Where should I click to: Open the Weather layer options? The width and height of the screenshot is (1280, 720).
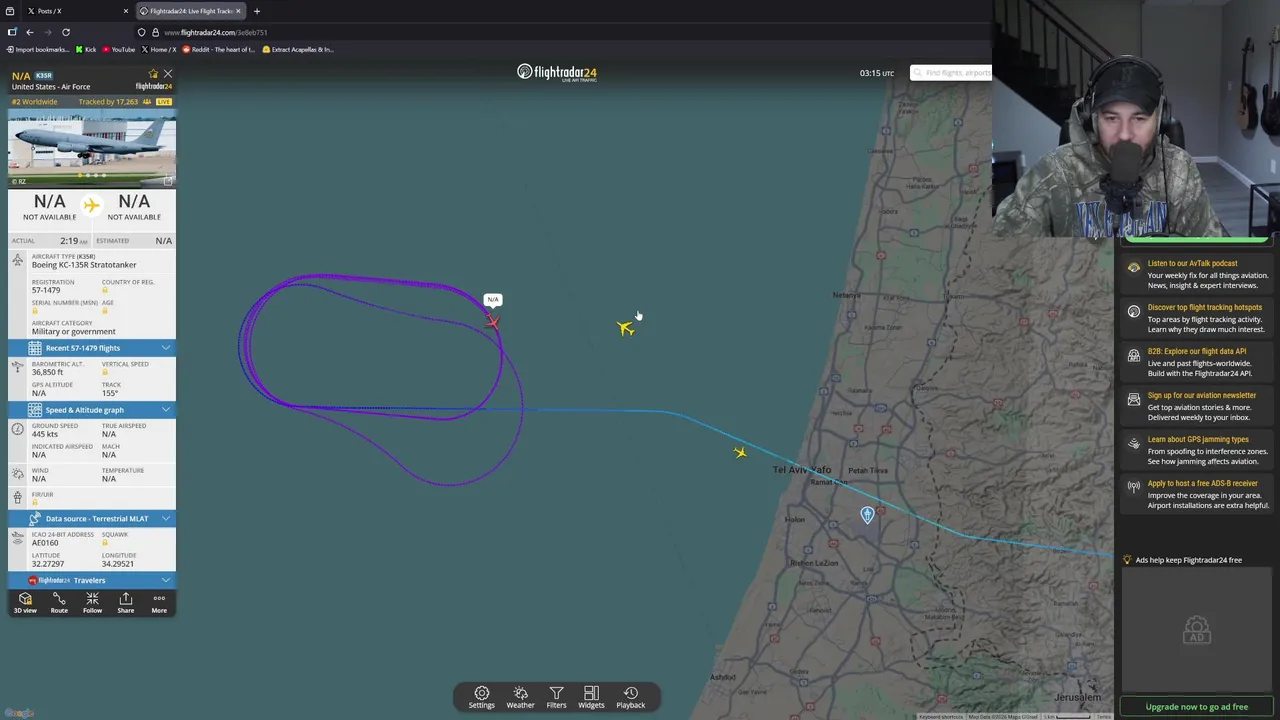click(520, 697)
